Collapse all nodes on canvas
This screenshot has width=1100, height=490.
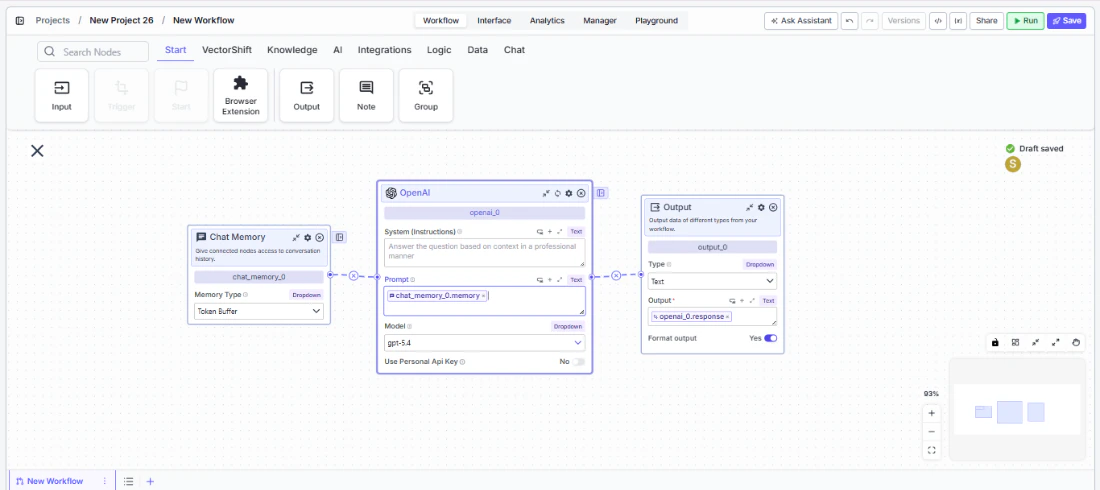(x=1035, y=343)
